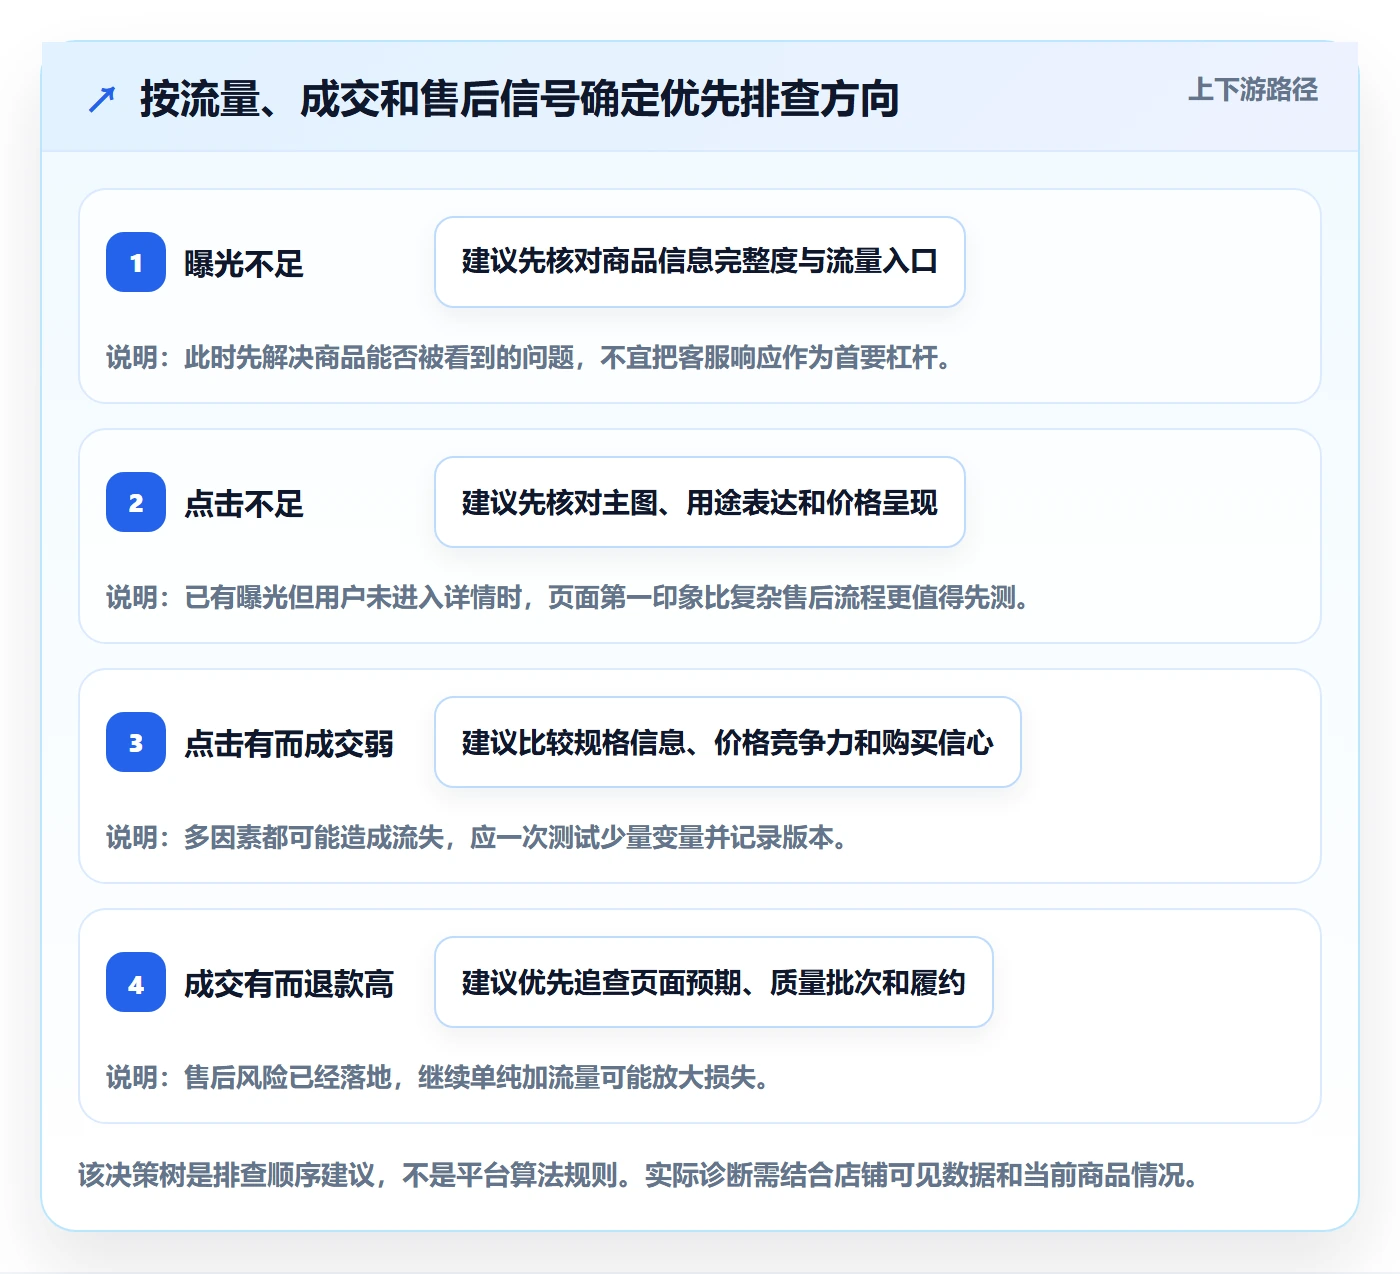Click the 点击有而成交弱 condition label
The height and width of the screenshot is (1274, 1400).
coord(289,743)
